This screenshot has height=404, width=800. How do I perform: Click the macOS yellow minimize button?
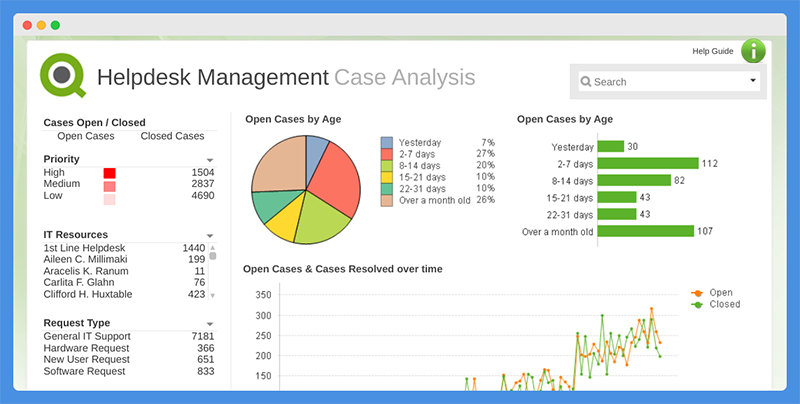pyautogui.click(x=41, y=25)
